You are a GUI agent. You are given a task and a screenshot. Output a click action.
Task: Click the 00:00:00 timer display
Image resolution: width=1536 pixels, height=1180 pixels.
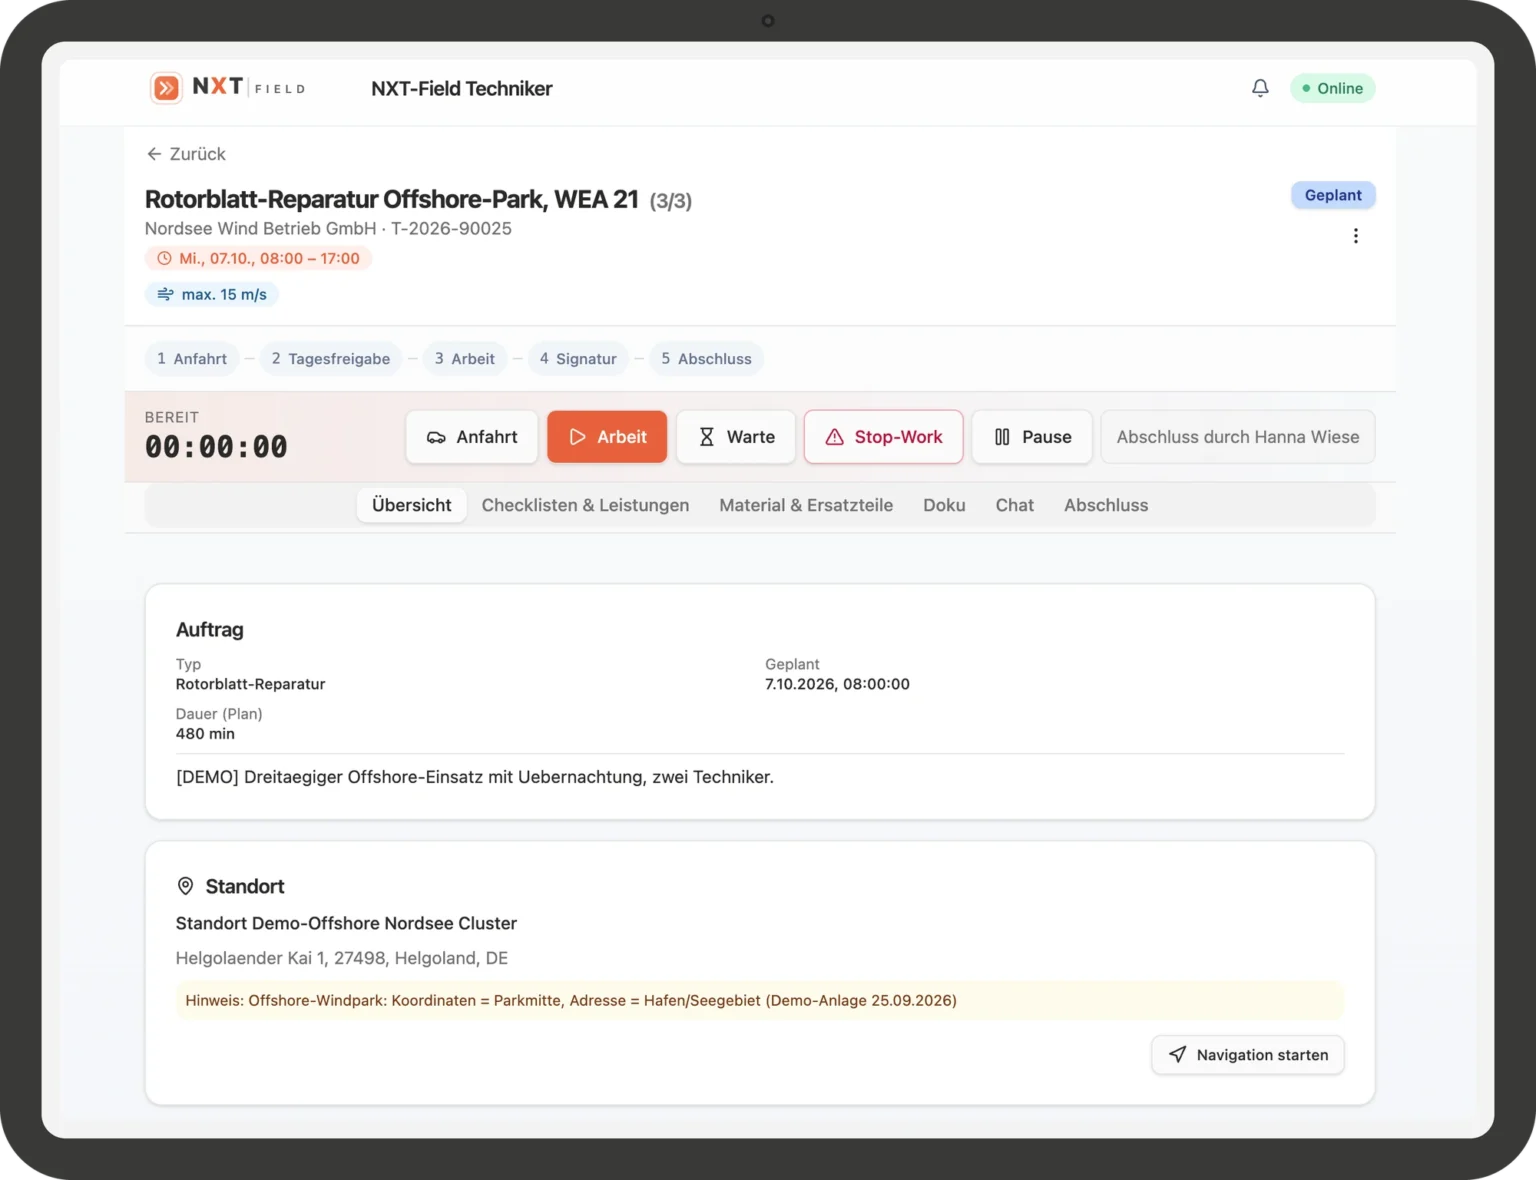(216, 447)
